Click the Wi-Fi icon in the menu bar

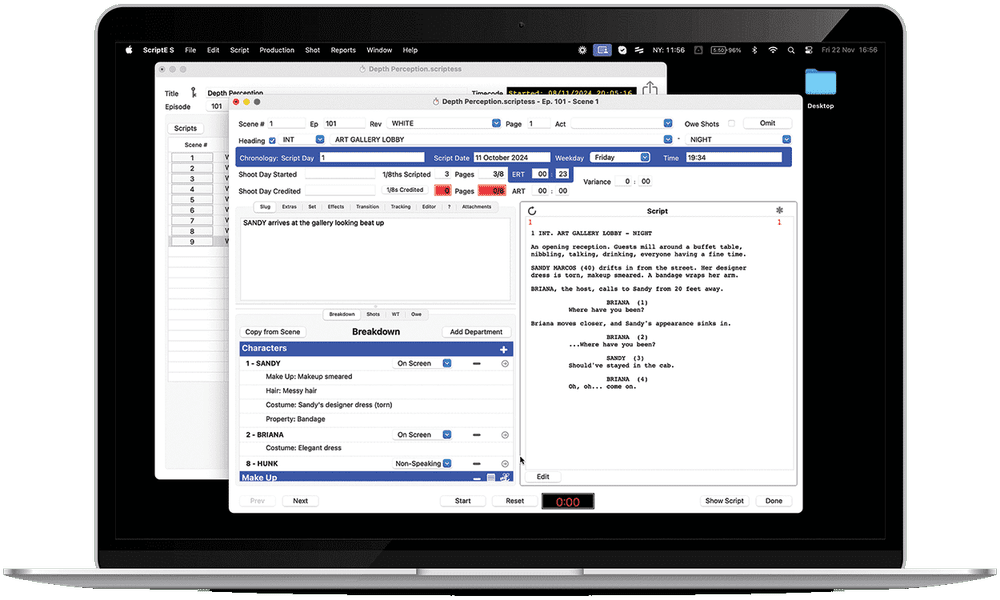click(x=772, y=49)
